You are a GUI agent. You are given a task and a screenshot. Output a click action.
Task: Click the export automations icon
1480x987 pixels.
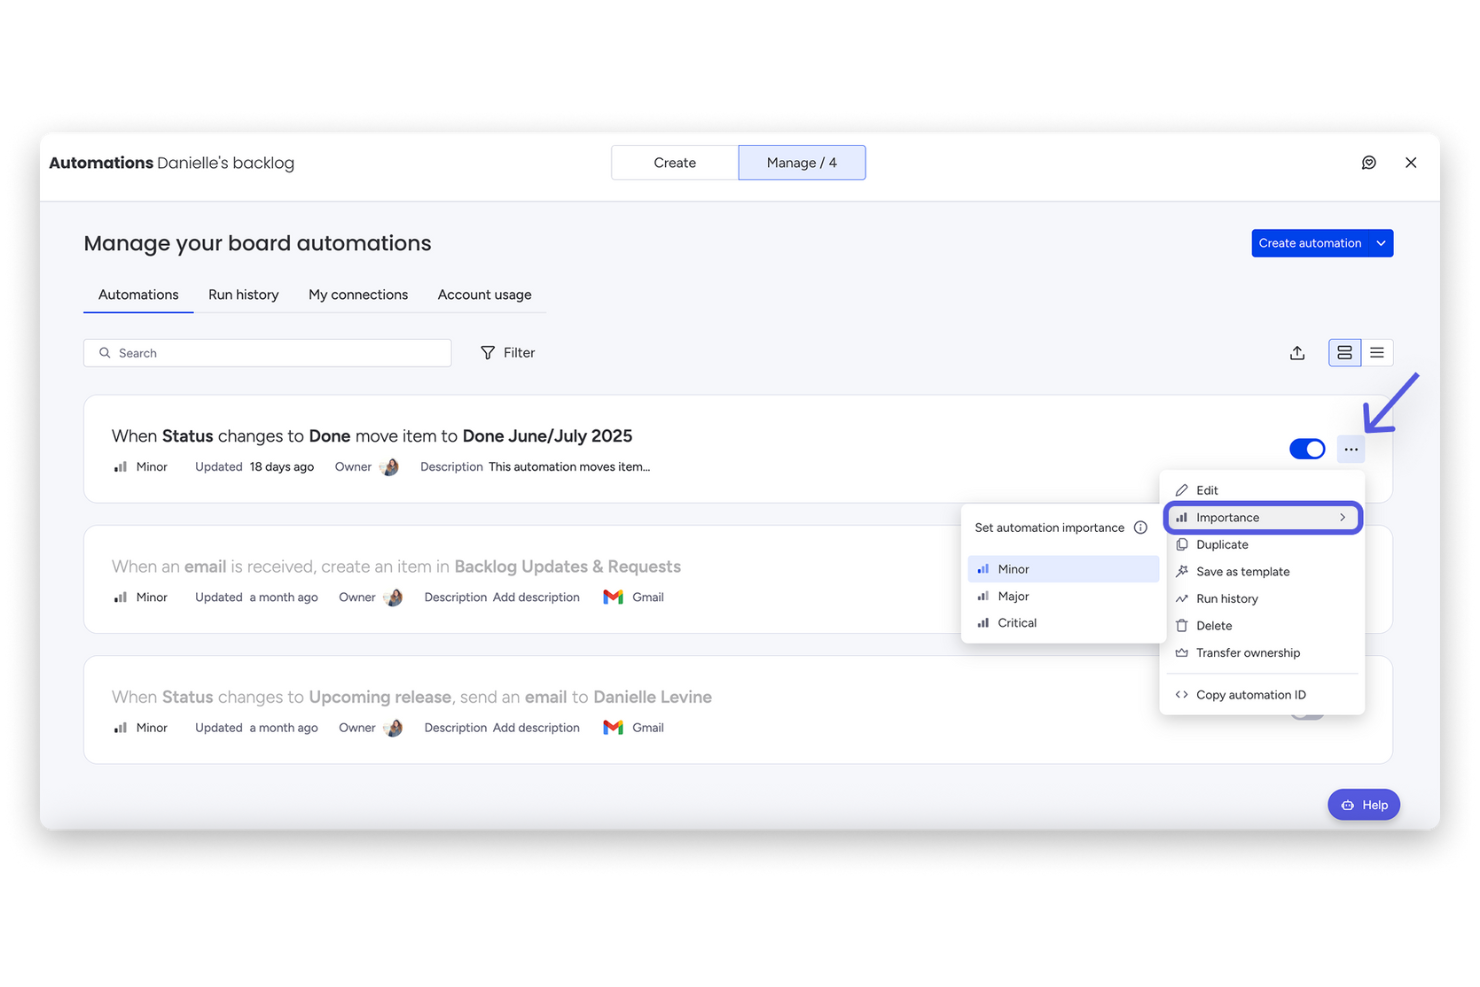pyautogui.click(x=1297, y=352)
